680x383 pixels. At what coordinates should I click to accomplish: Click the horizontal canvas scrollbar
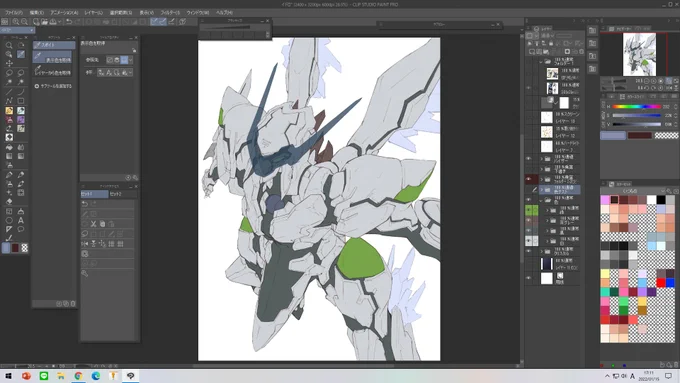coord(294,366)
